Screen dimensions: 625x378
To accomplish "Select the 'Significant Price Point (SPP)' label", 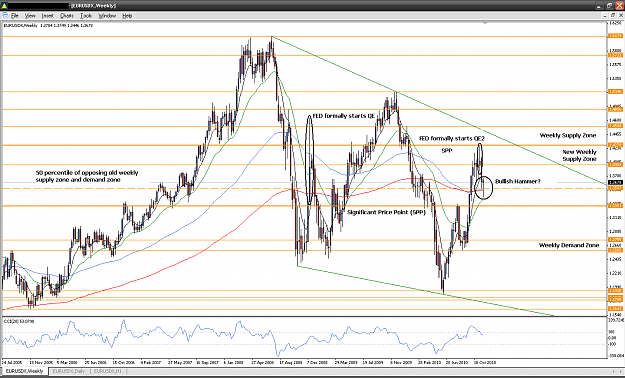I will click(386, 213).
